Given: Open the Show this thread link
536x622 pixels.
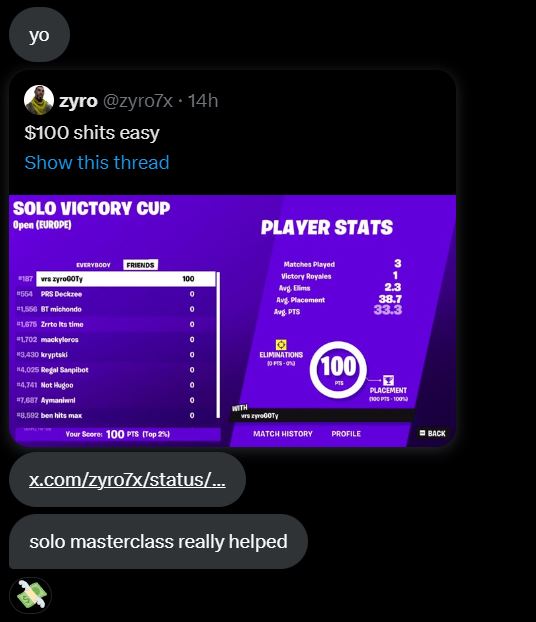Looking at the screenshot, I should pos(97,163).
